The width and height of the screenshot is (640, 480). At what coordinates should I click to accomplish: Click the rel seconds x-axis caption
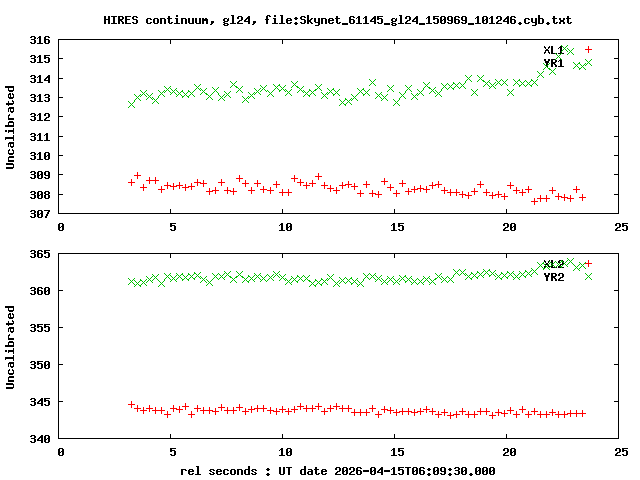pos(219,471)
